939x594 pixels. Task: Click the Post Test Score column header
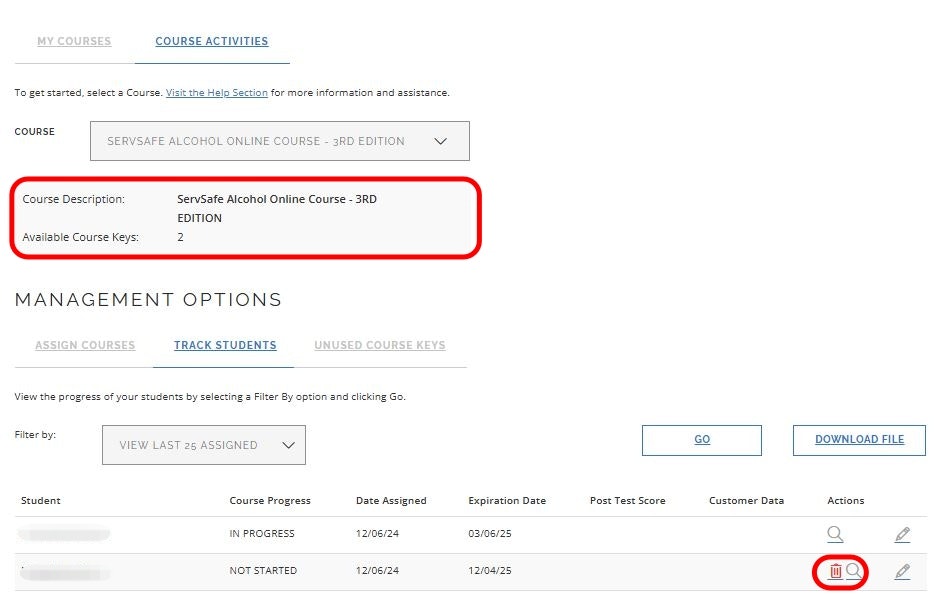[627, 501]
